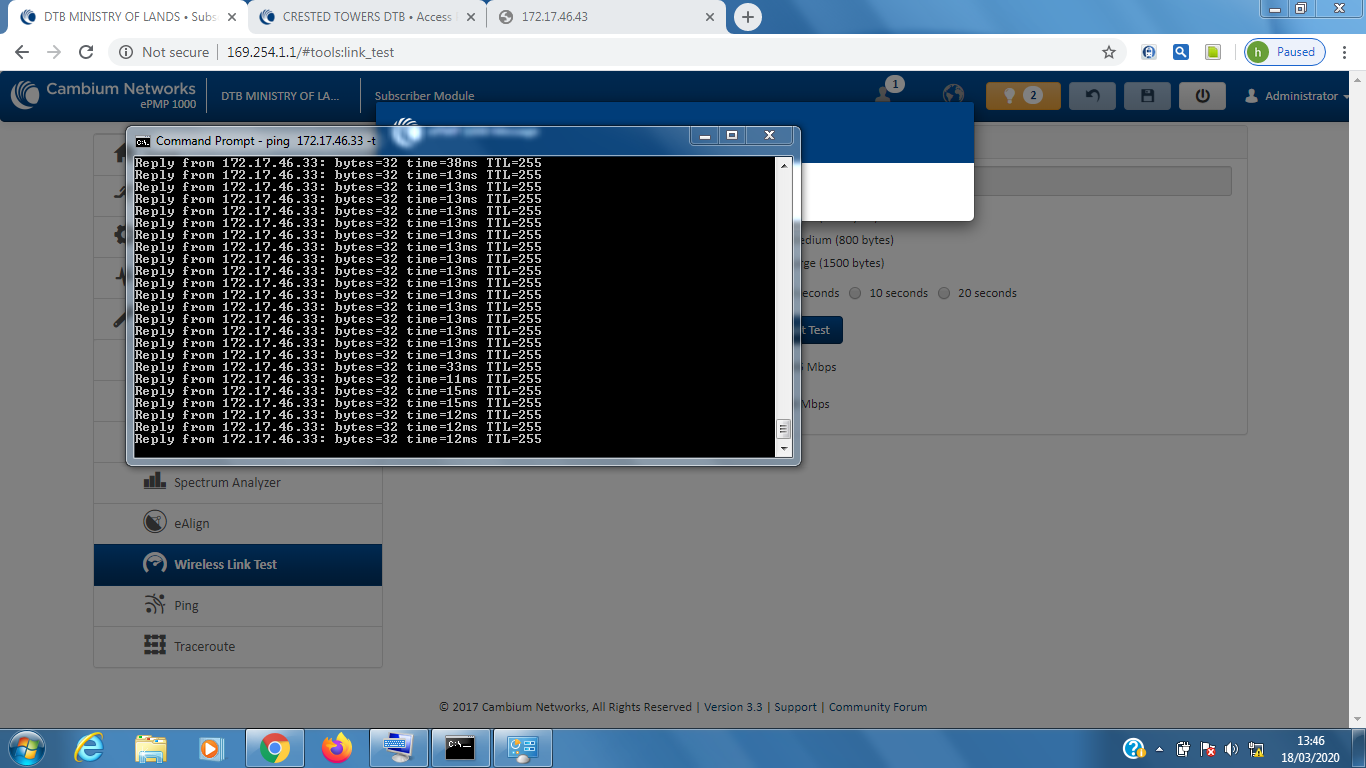Image resolution: width=1366 pixels, height=768 pixels.
Task: Open Chrome's three-dot menu
Action: 1345,52
